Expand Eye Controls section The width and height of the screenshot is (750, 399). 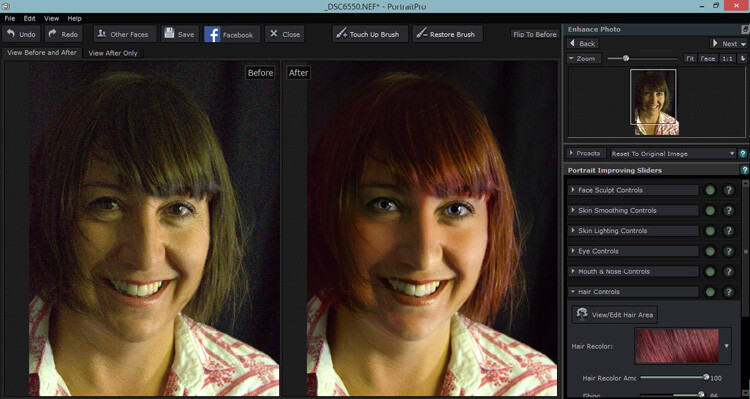click(634, 251)
